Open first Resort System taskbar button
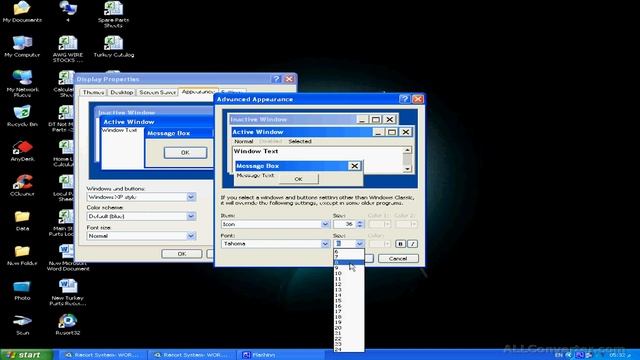The image size is (640, 360). point(102,355)
